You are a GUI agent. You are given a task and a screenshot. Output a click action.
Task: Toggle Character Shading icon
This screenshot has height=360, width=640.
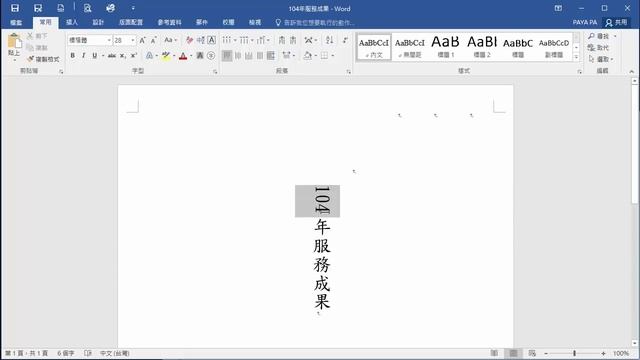[200, 56]
